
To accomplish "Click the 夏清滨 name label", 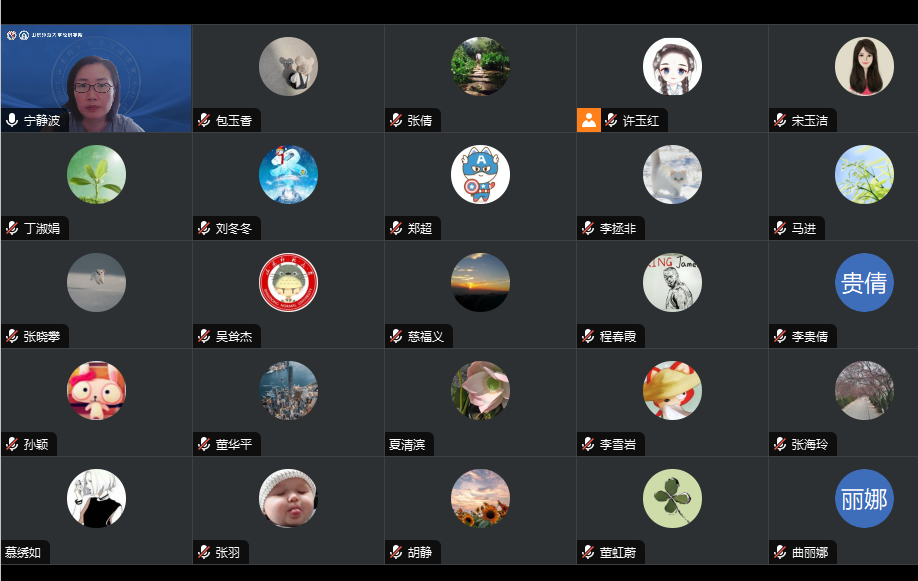I will tap(407, 445).
